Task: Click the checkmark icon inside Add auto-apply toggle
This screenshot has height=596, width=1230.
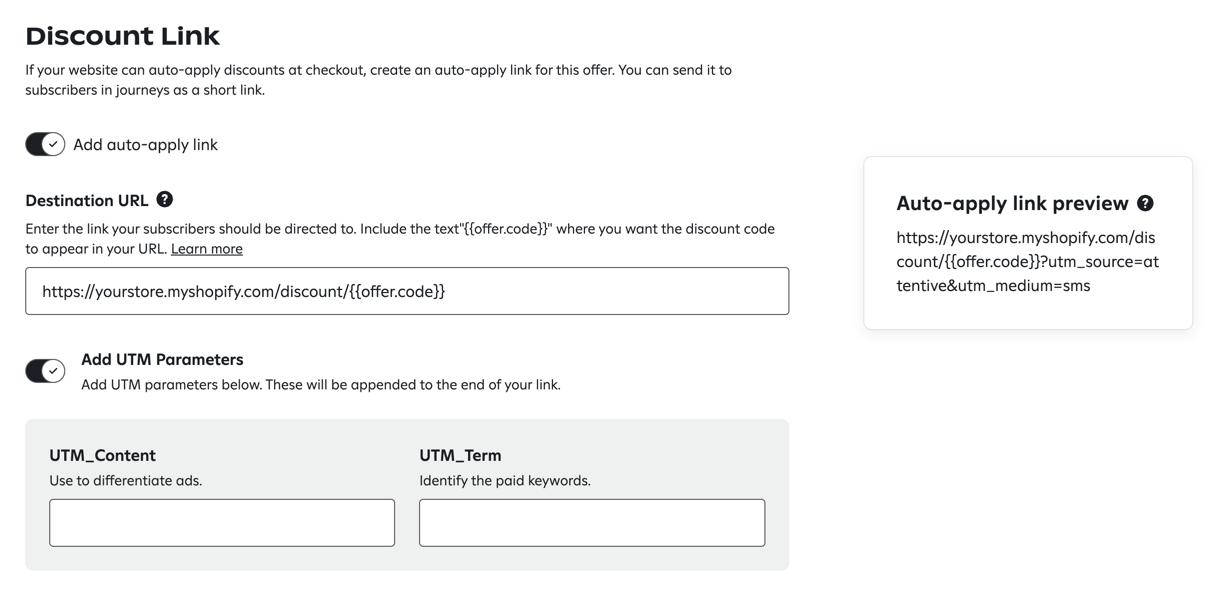Action: (x=53, y=143)
